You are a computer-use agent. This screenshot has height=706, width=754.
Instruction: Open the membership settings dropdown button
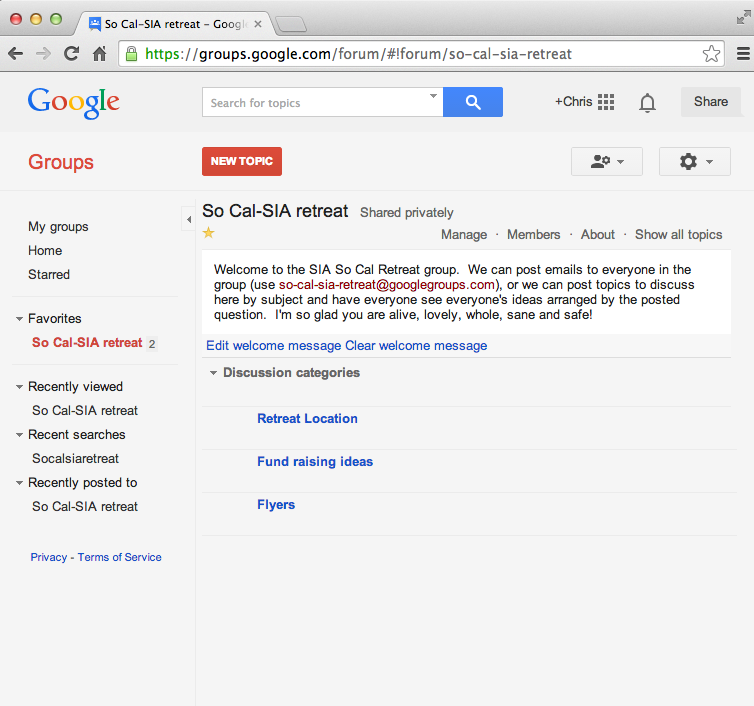607,162
